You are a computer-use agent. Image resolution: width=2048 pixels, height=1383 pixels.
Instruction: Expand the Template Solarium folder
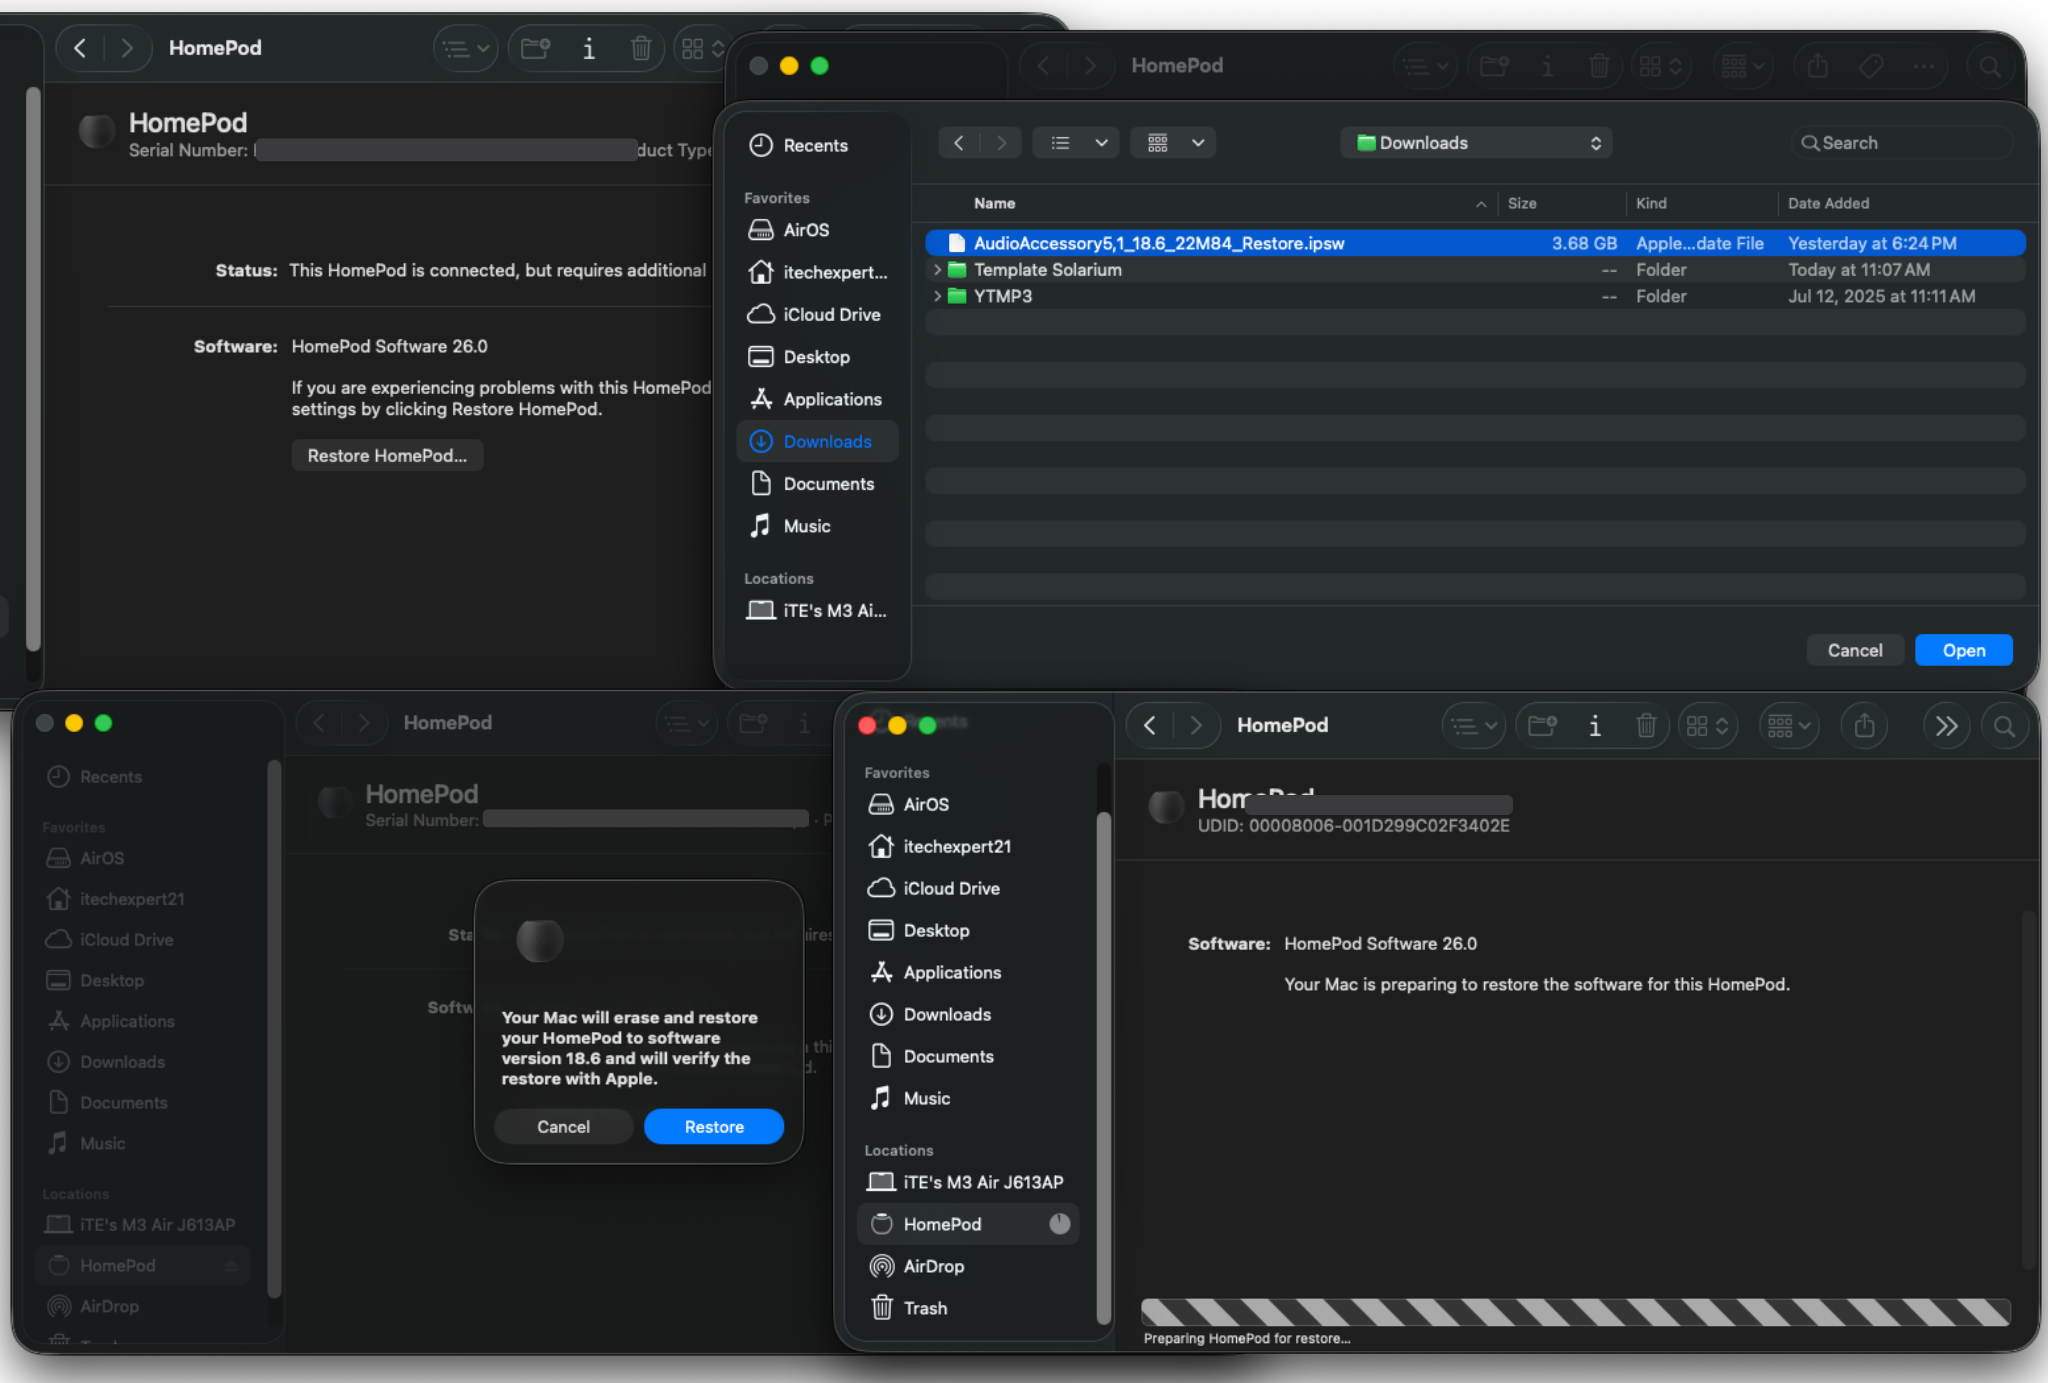(x=937, y=270)
